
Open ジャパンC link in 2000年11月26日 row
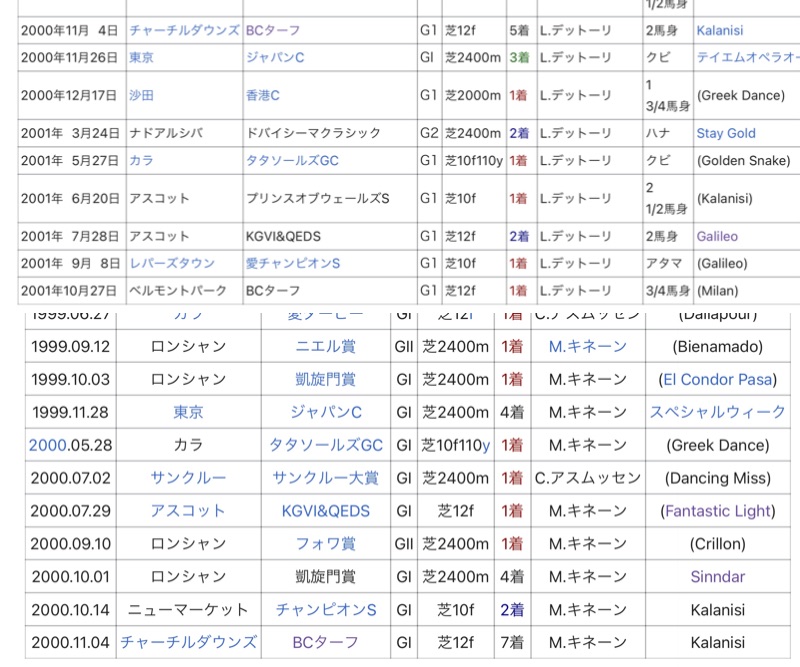(275, 57)
